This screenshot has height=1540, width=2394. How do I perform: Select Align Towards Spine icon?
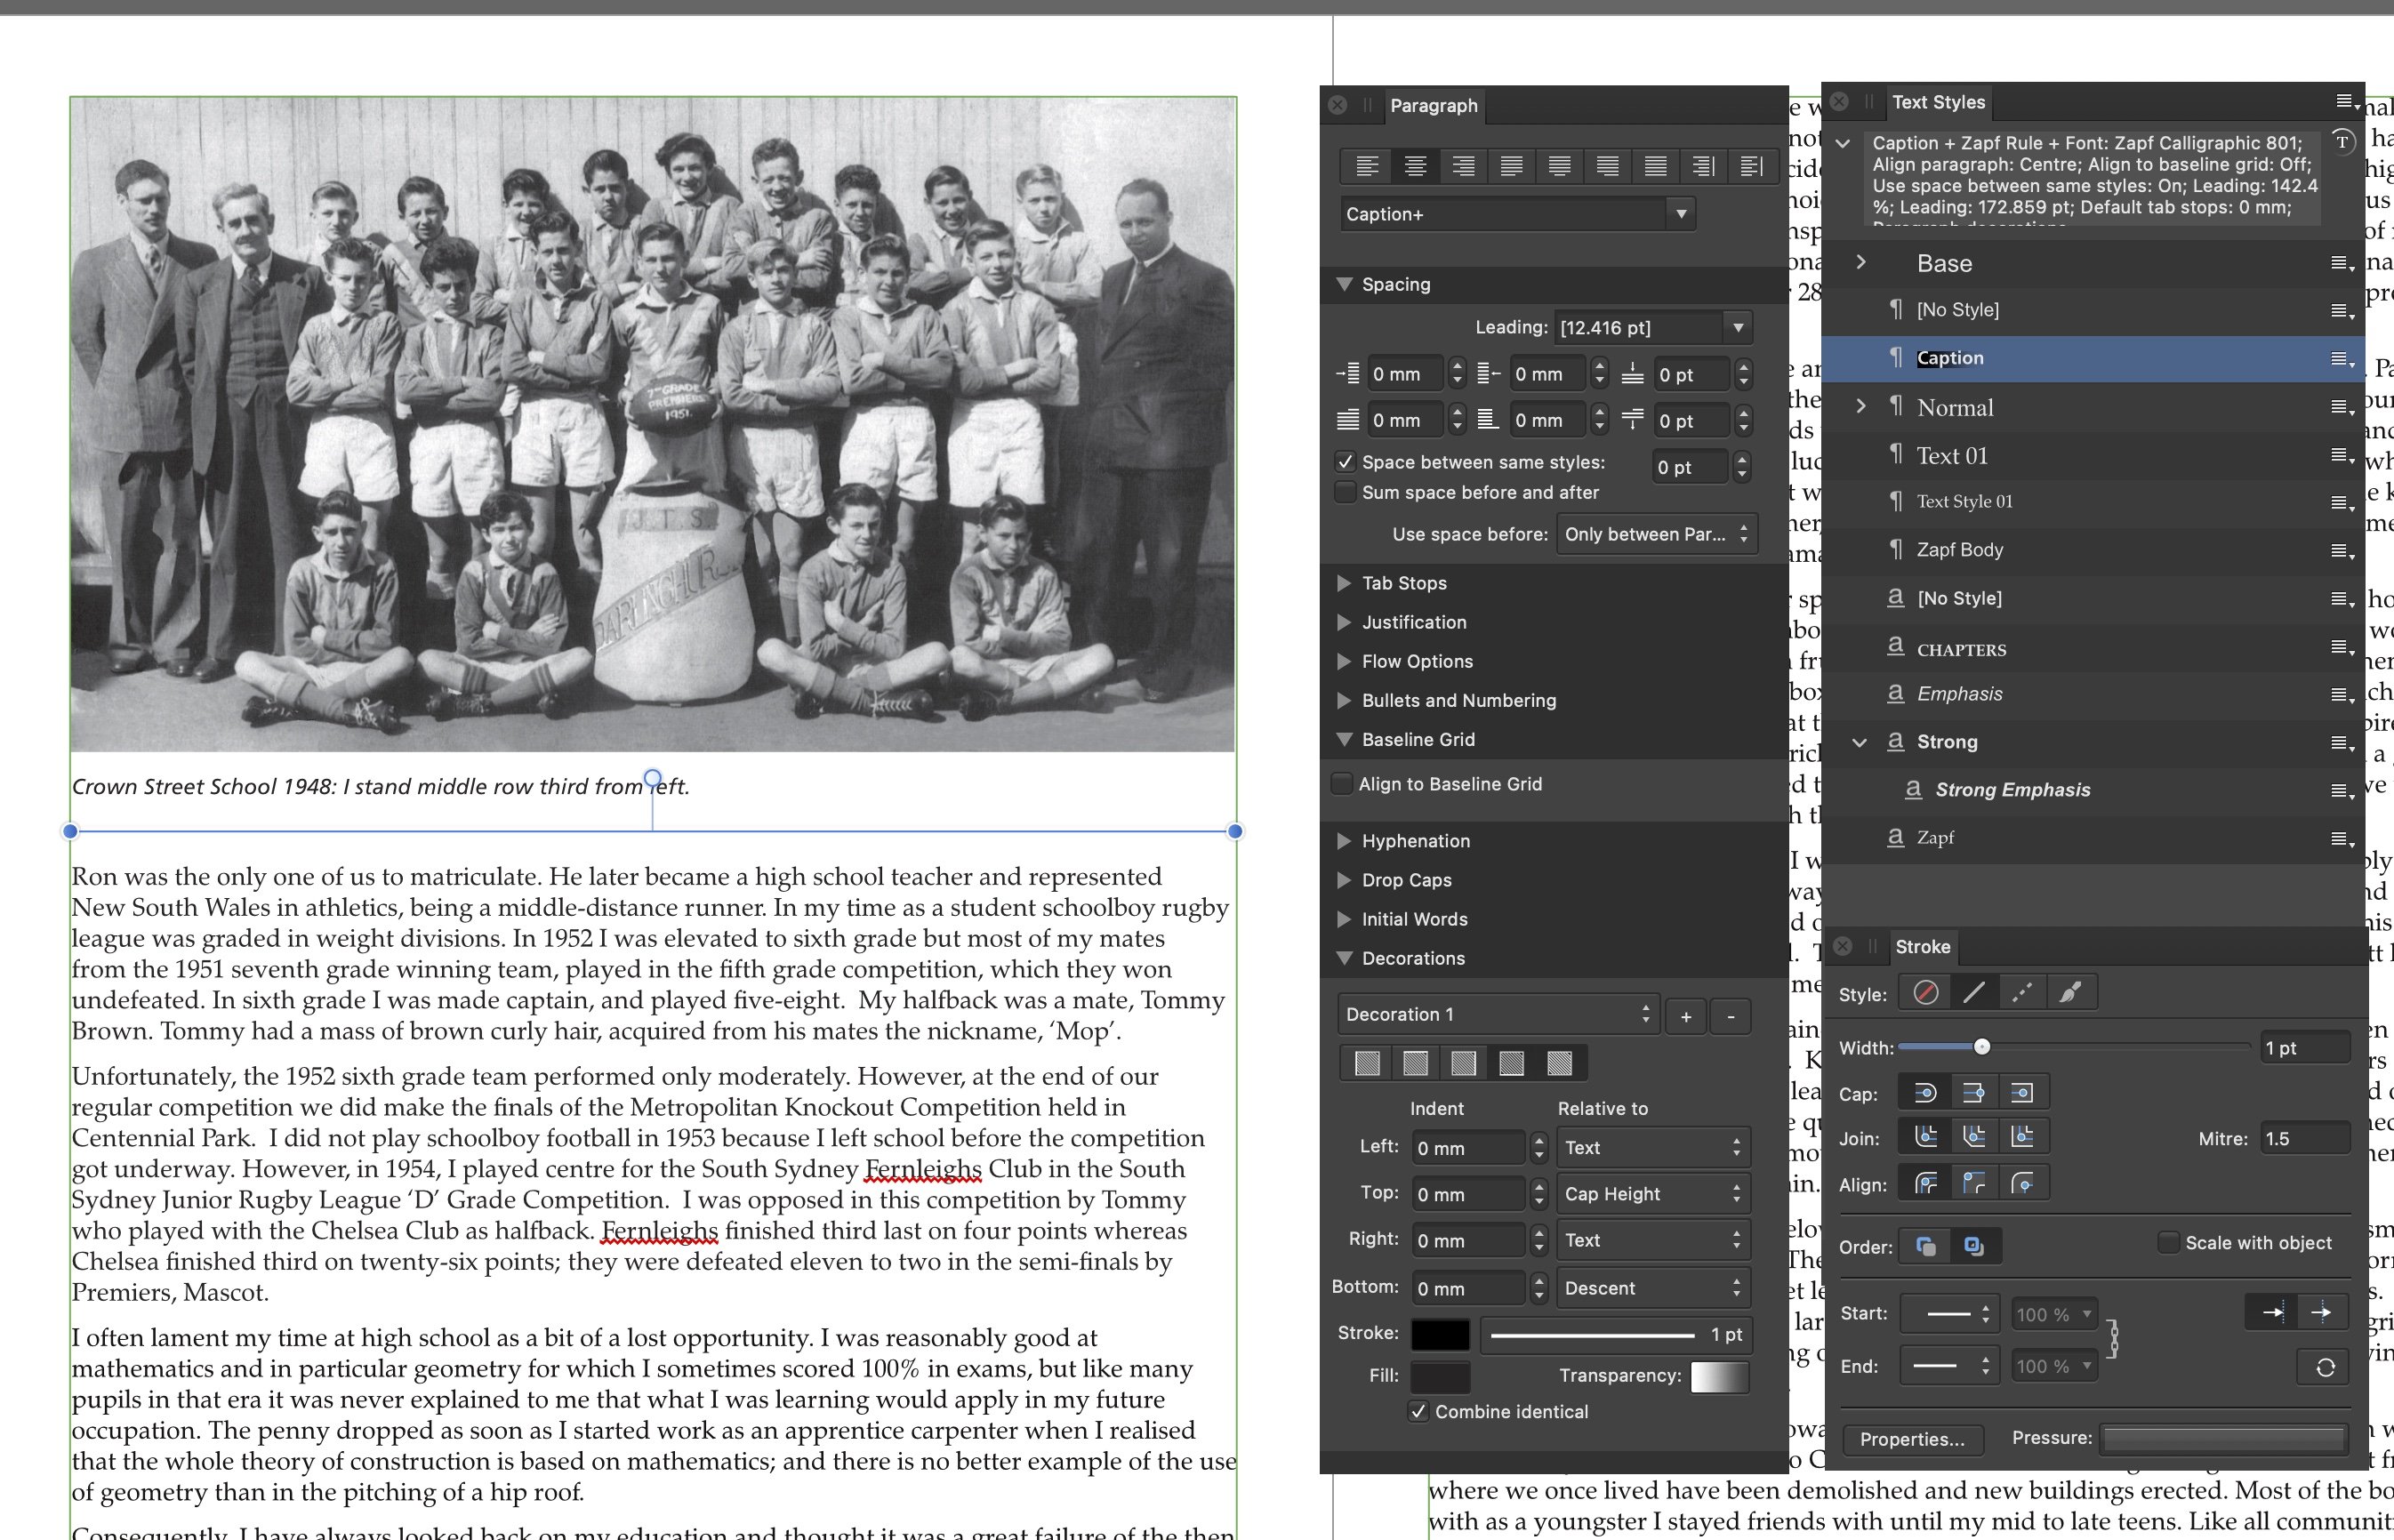click(x=1703, y=166)
